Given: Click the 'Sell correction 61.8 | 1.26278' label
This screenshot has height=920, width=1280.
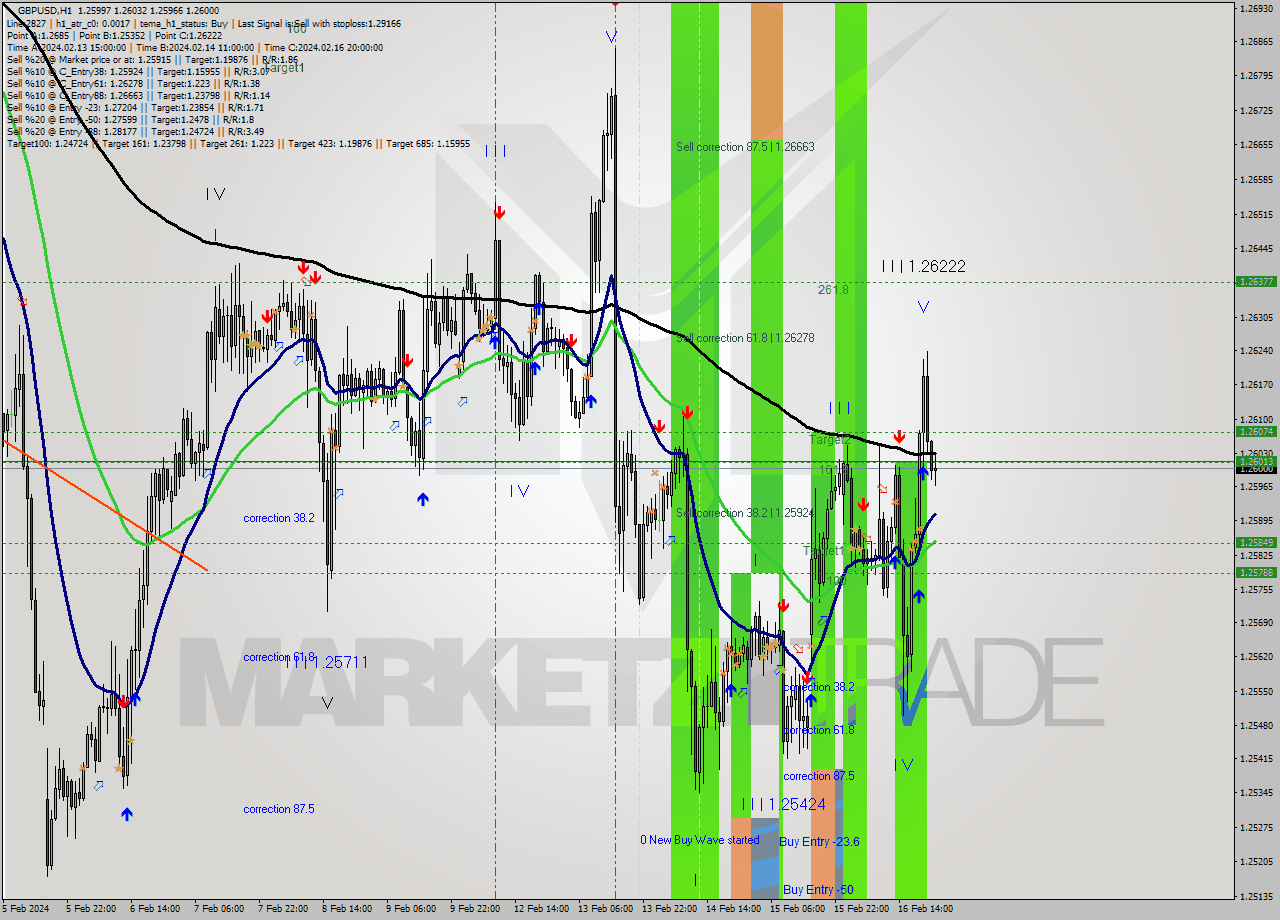Looking at the screenshot, I should coord(745,338).
